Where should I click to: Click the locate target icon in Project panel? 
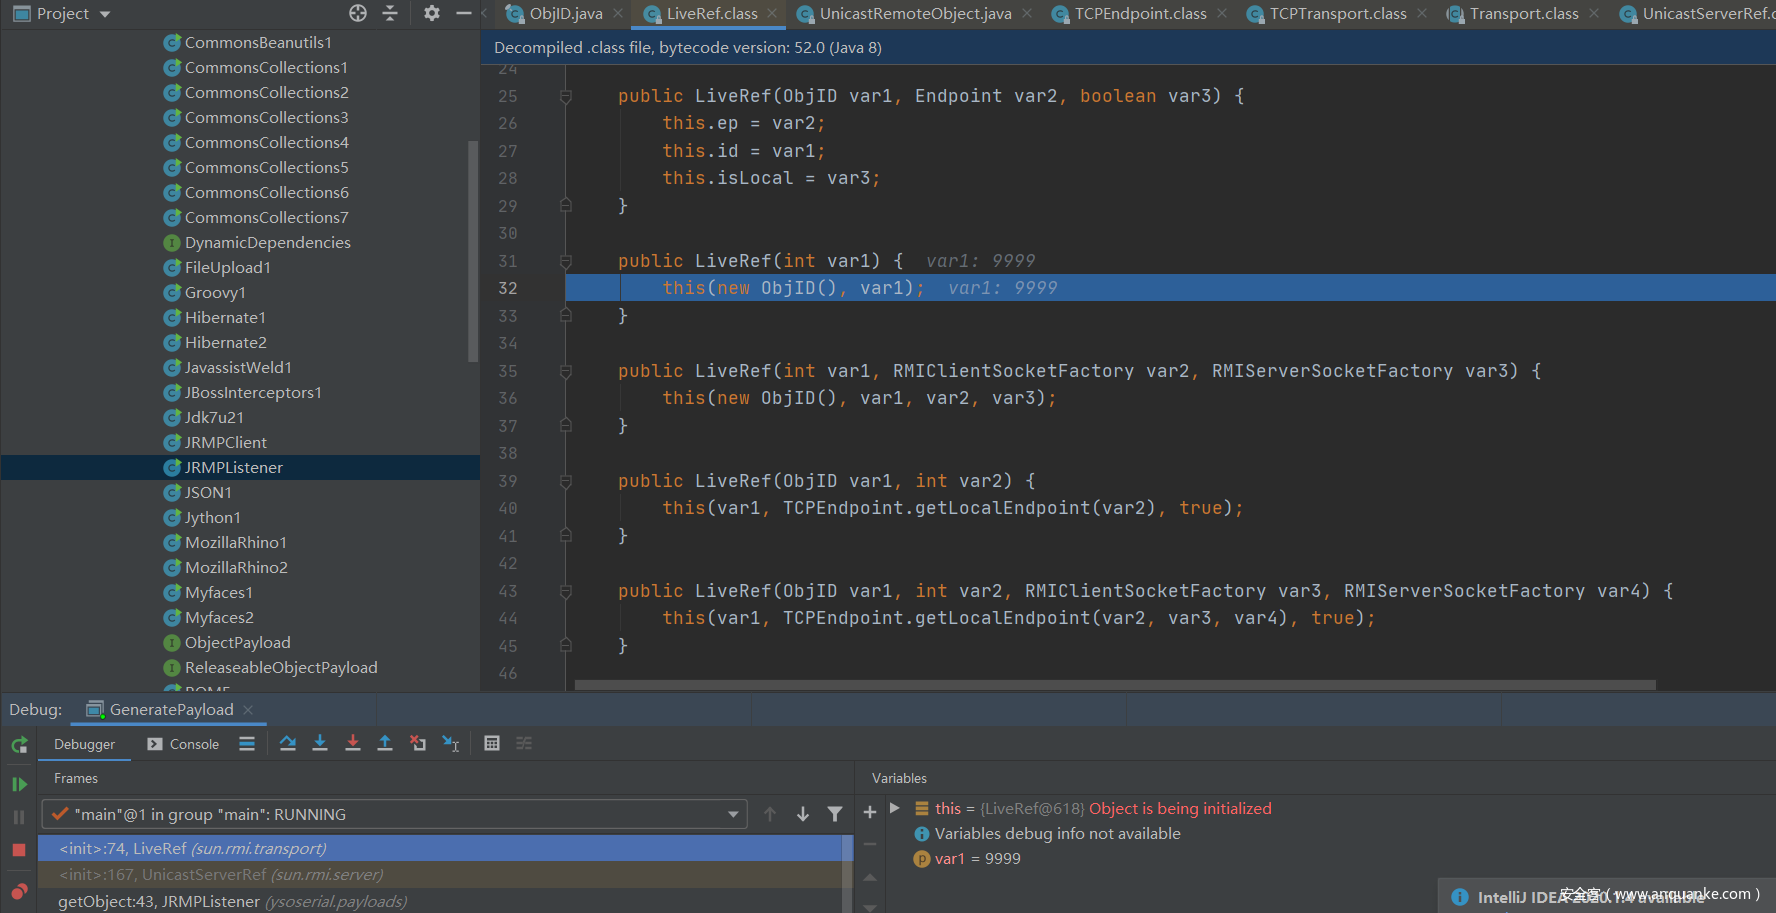click(x=358, y=13)
